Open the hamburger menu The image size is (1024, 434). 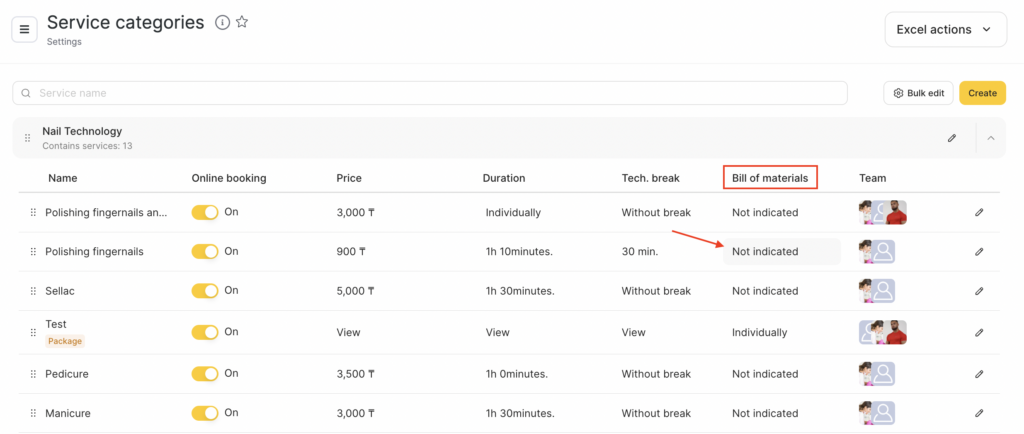point(25,29)
